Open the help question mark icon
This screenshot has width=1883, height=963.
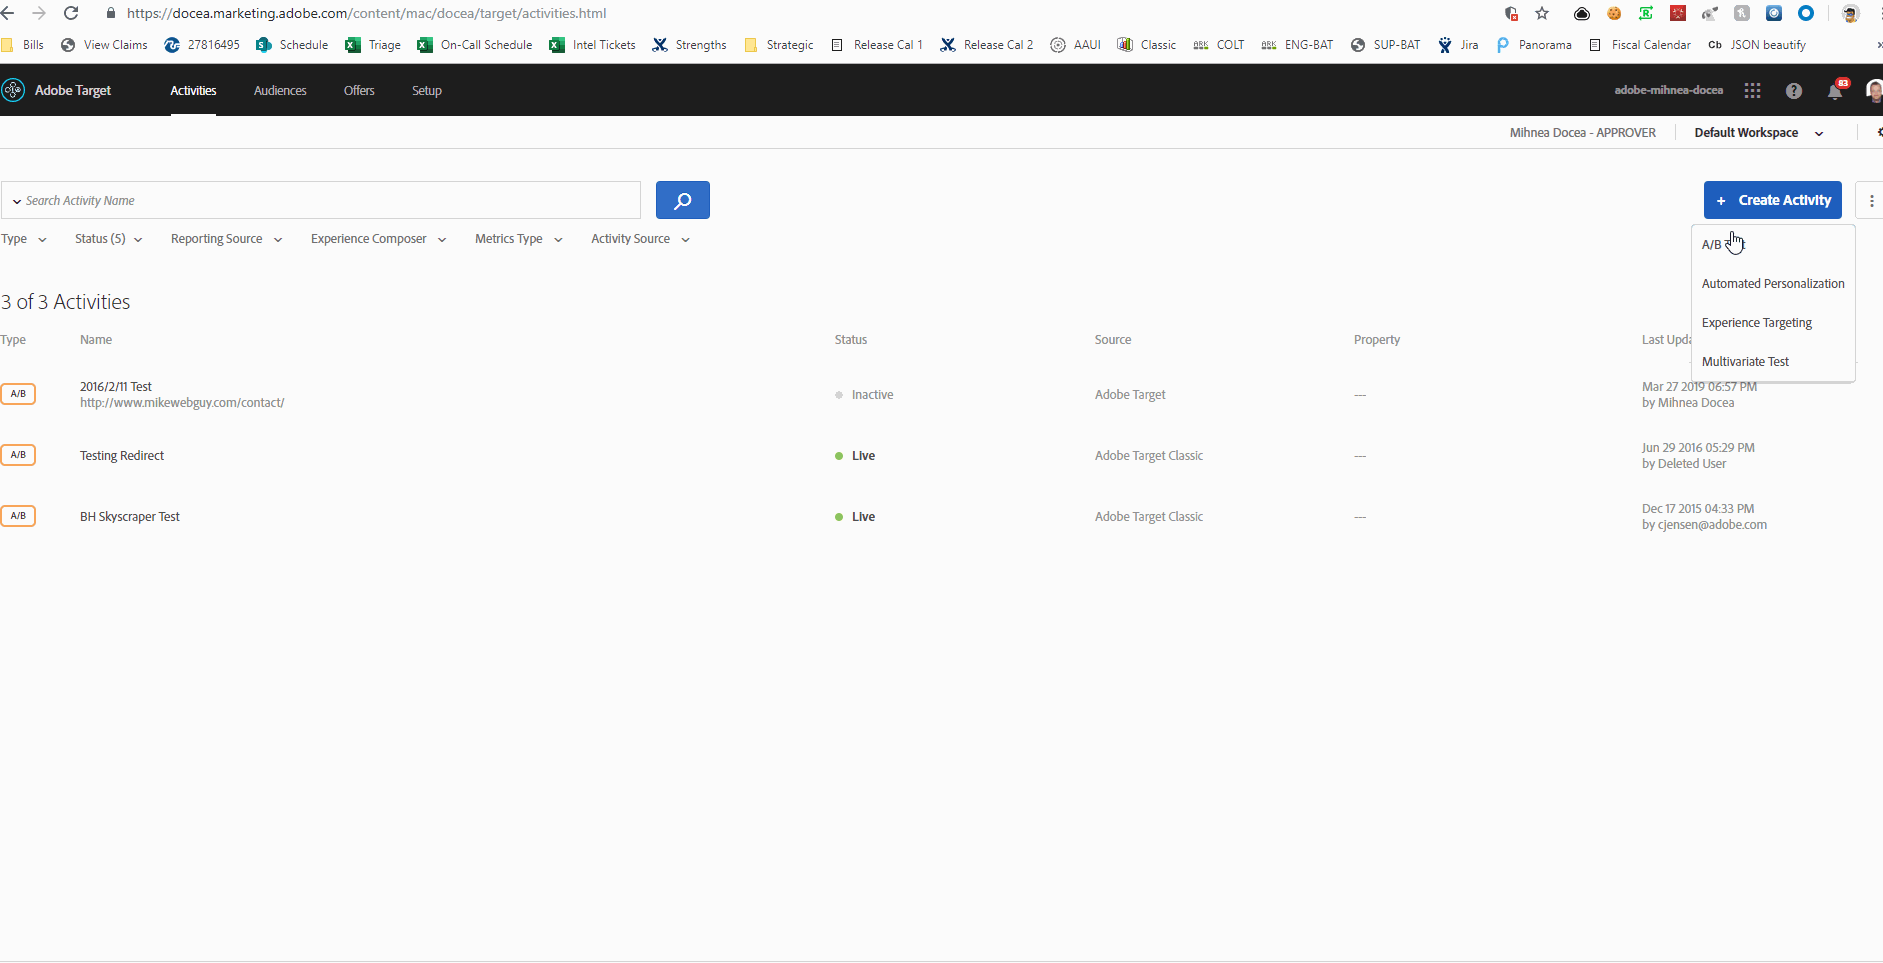[x=1794, y=90]
